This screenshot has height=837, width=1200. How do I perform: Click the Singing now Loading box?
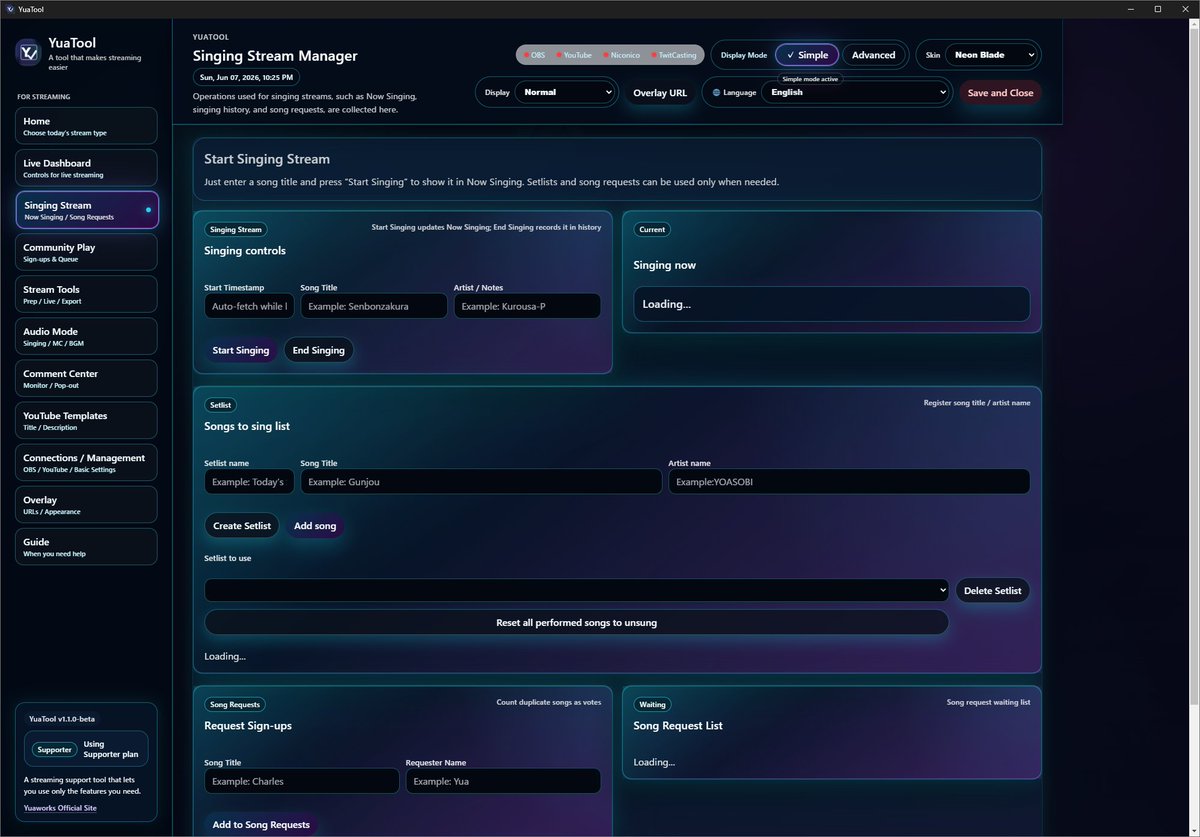pos(831,304)
